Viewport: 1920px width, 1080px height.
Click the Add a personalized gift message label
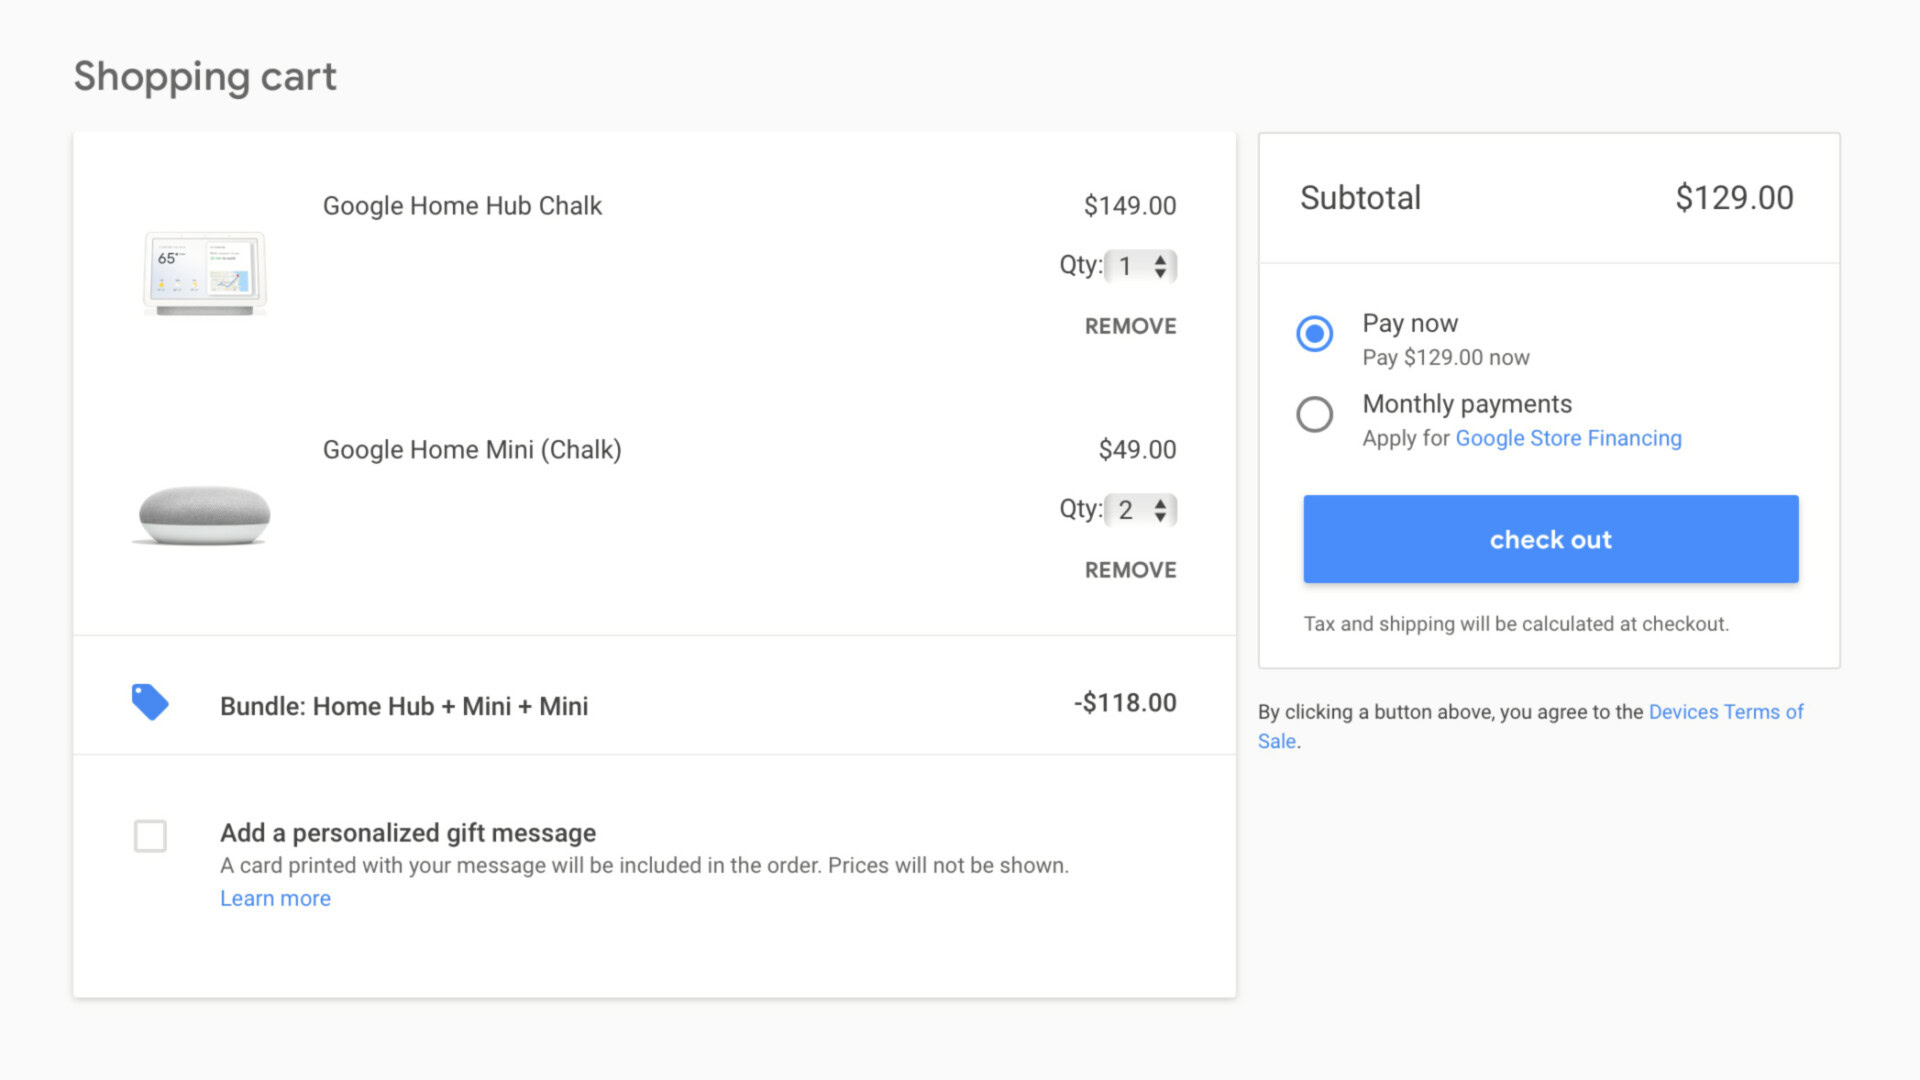(407, 832)
